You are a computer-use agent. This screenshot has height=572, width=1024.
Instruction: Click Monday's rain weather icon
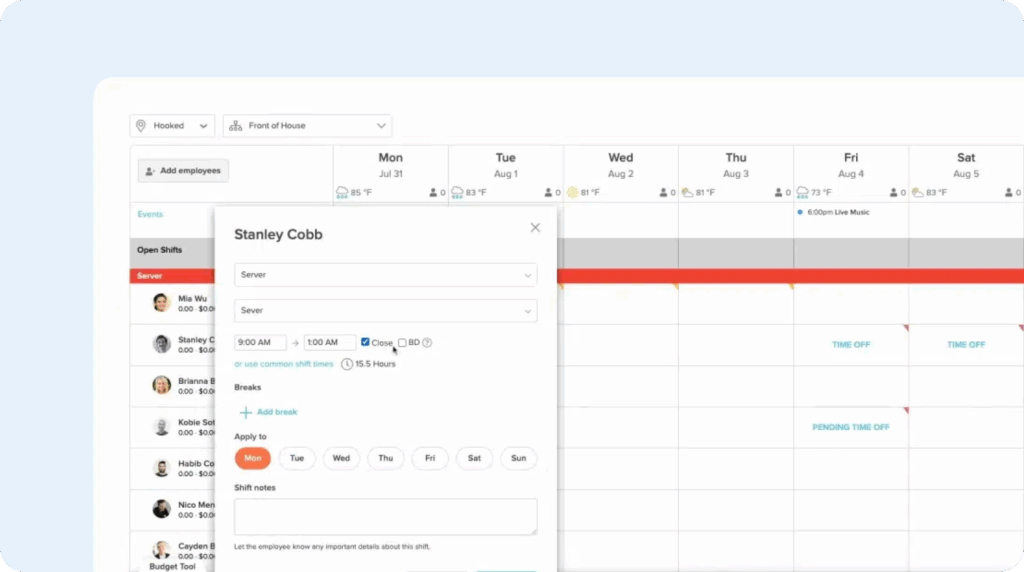[342, 192]
